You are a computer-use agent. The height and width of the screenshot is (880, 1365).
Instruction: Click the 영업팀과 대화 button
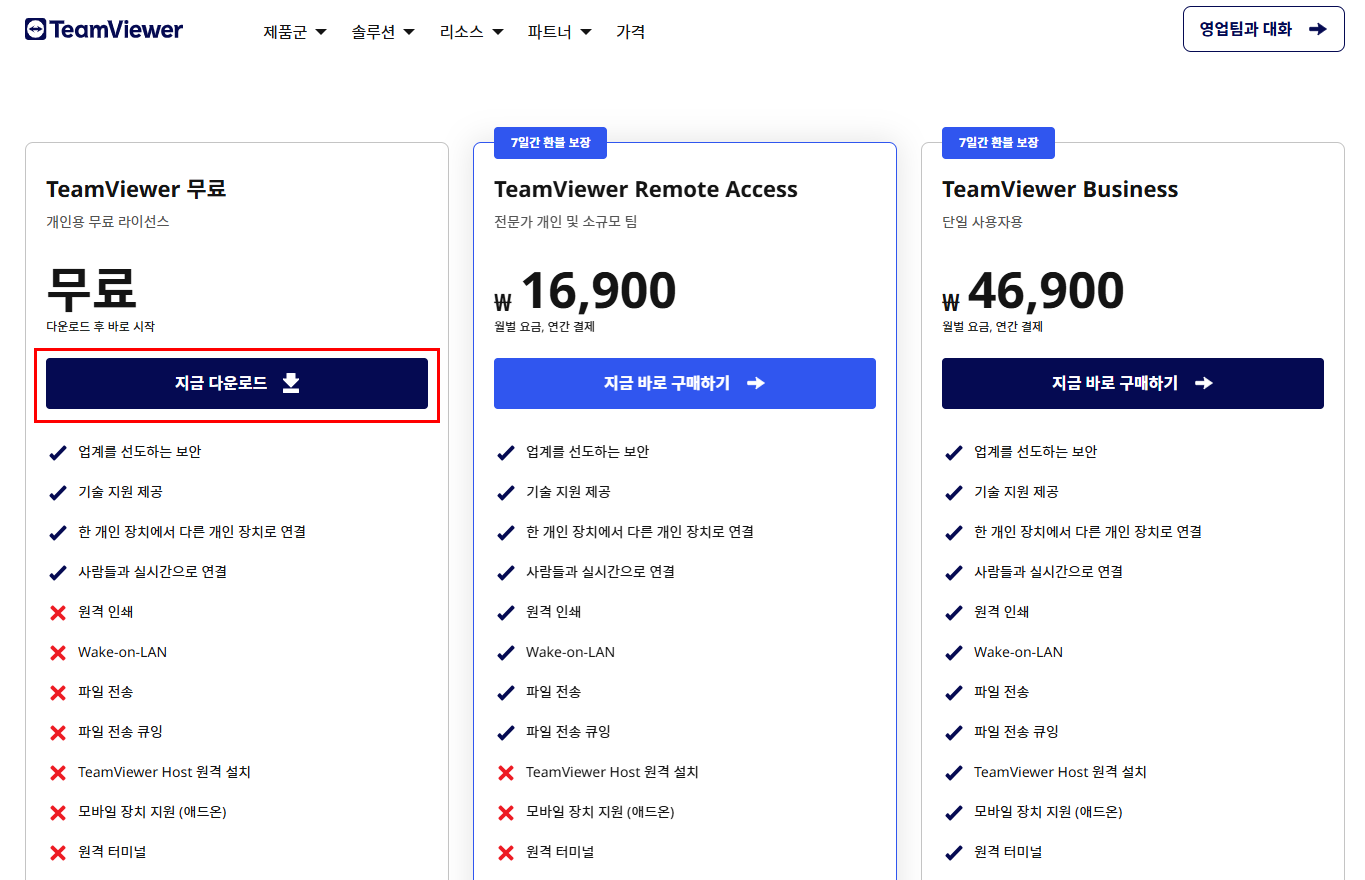(x=1263, y=29)
